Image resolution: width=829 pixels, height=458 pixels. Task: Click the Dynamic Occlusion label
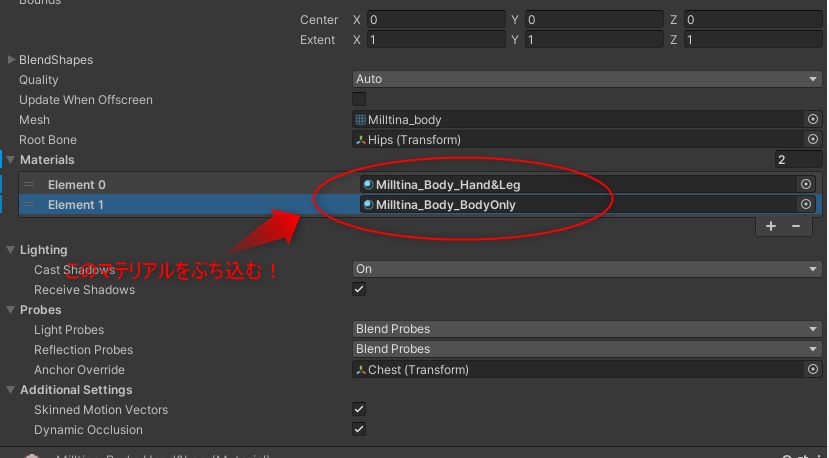coord(88,430)
